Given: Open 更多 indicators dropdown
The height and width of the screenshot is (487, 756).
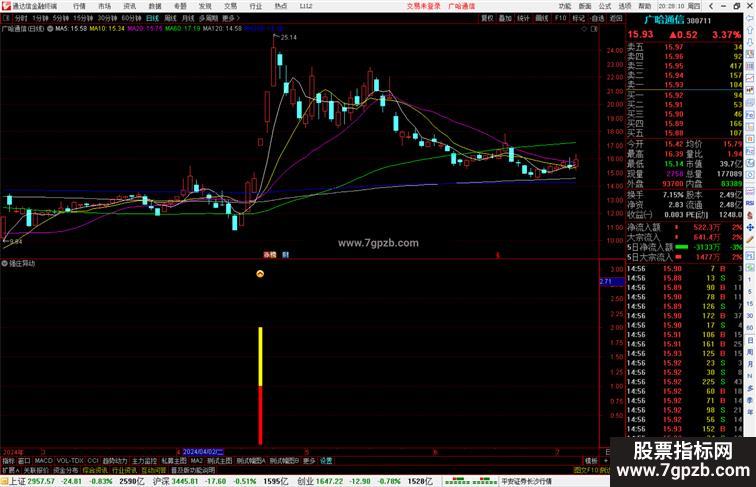Looking at the screenshot, I should pos(309,461).
